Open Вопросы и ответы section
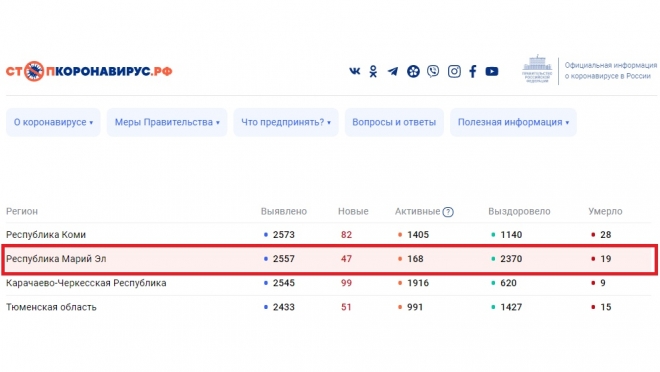 coord(394,122)
